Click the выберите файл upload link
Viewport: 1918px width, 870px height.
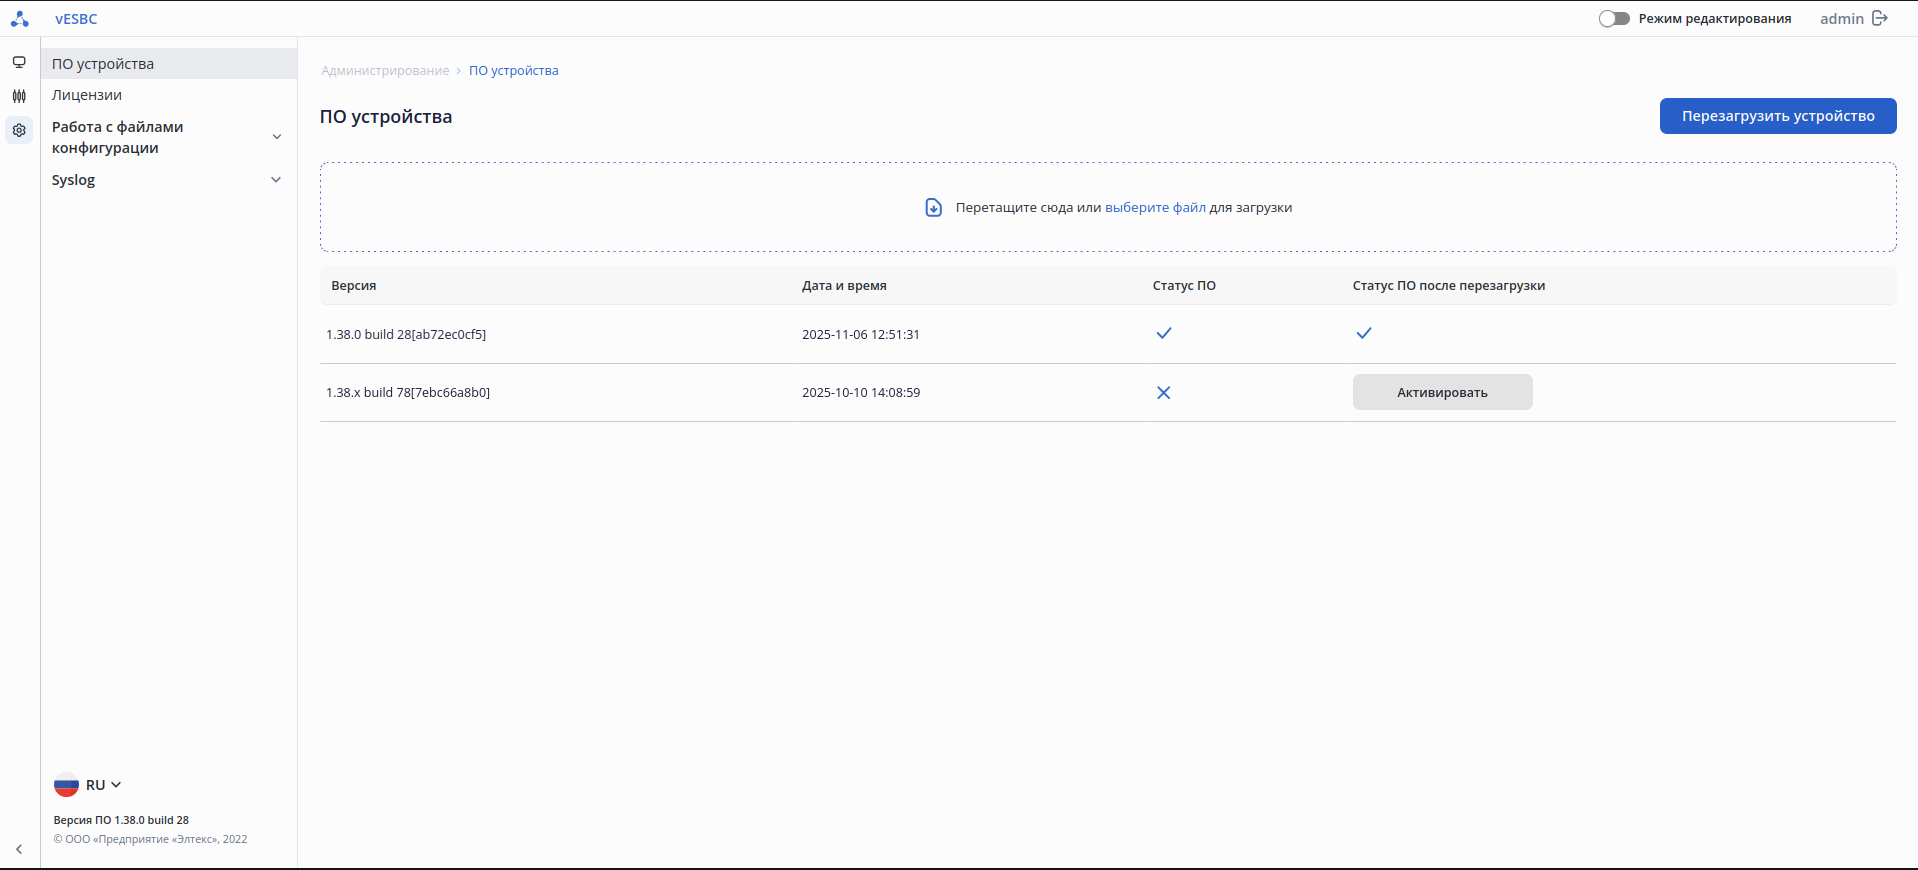click(x=1155, y=208)
